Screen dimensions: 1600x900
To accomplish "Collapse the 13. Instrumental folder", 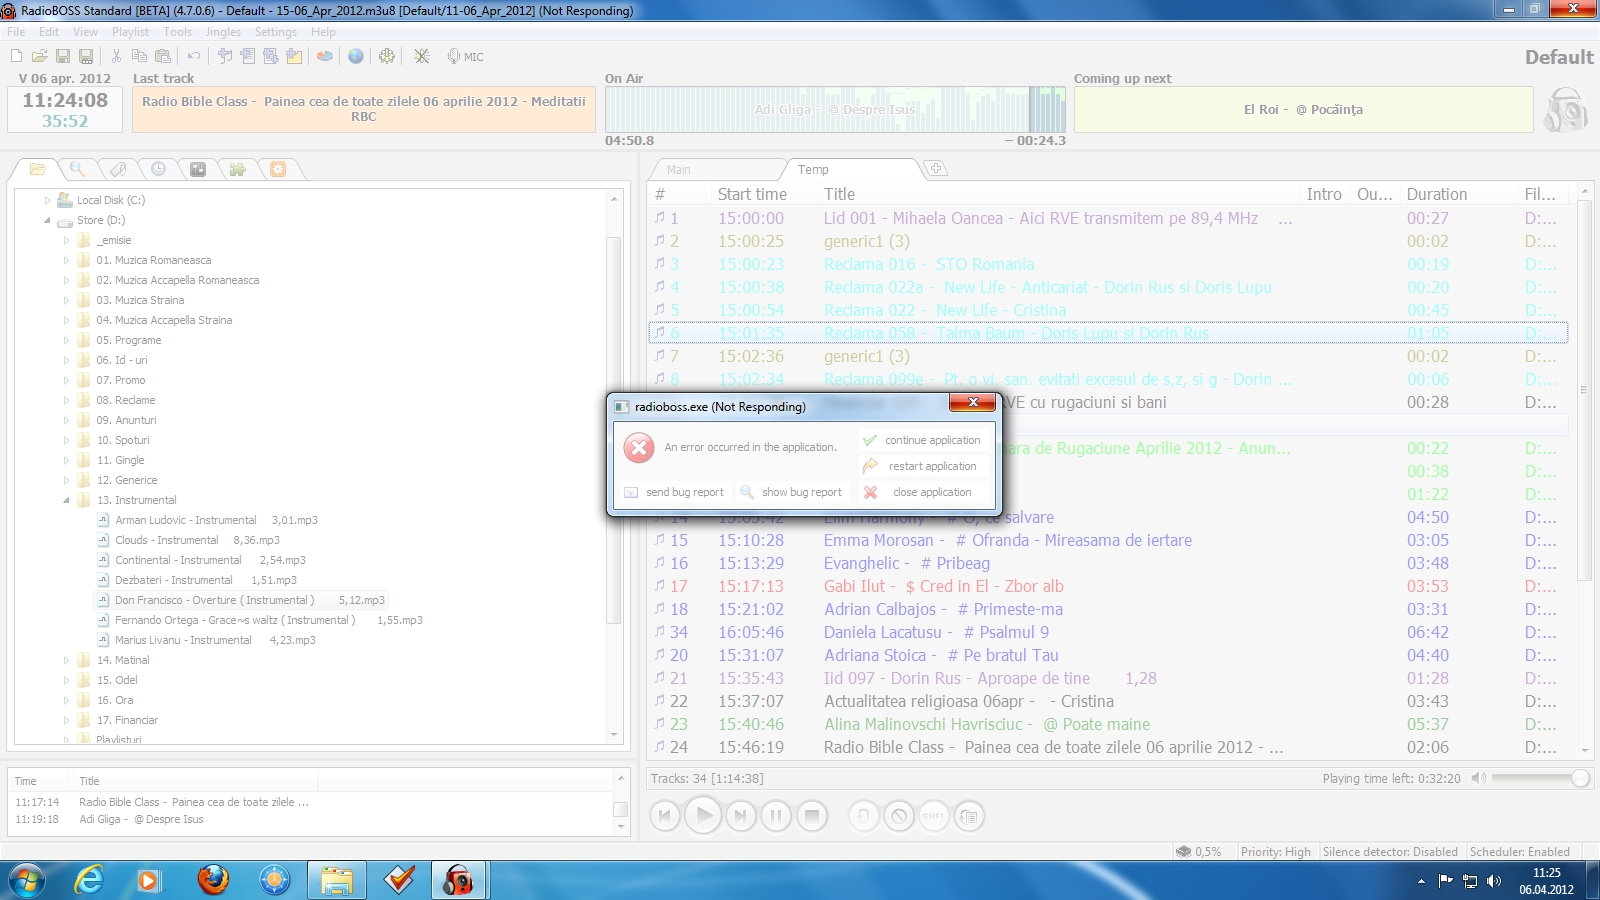I will [67, 500].
